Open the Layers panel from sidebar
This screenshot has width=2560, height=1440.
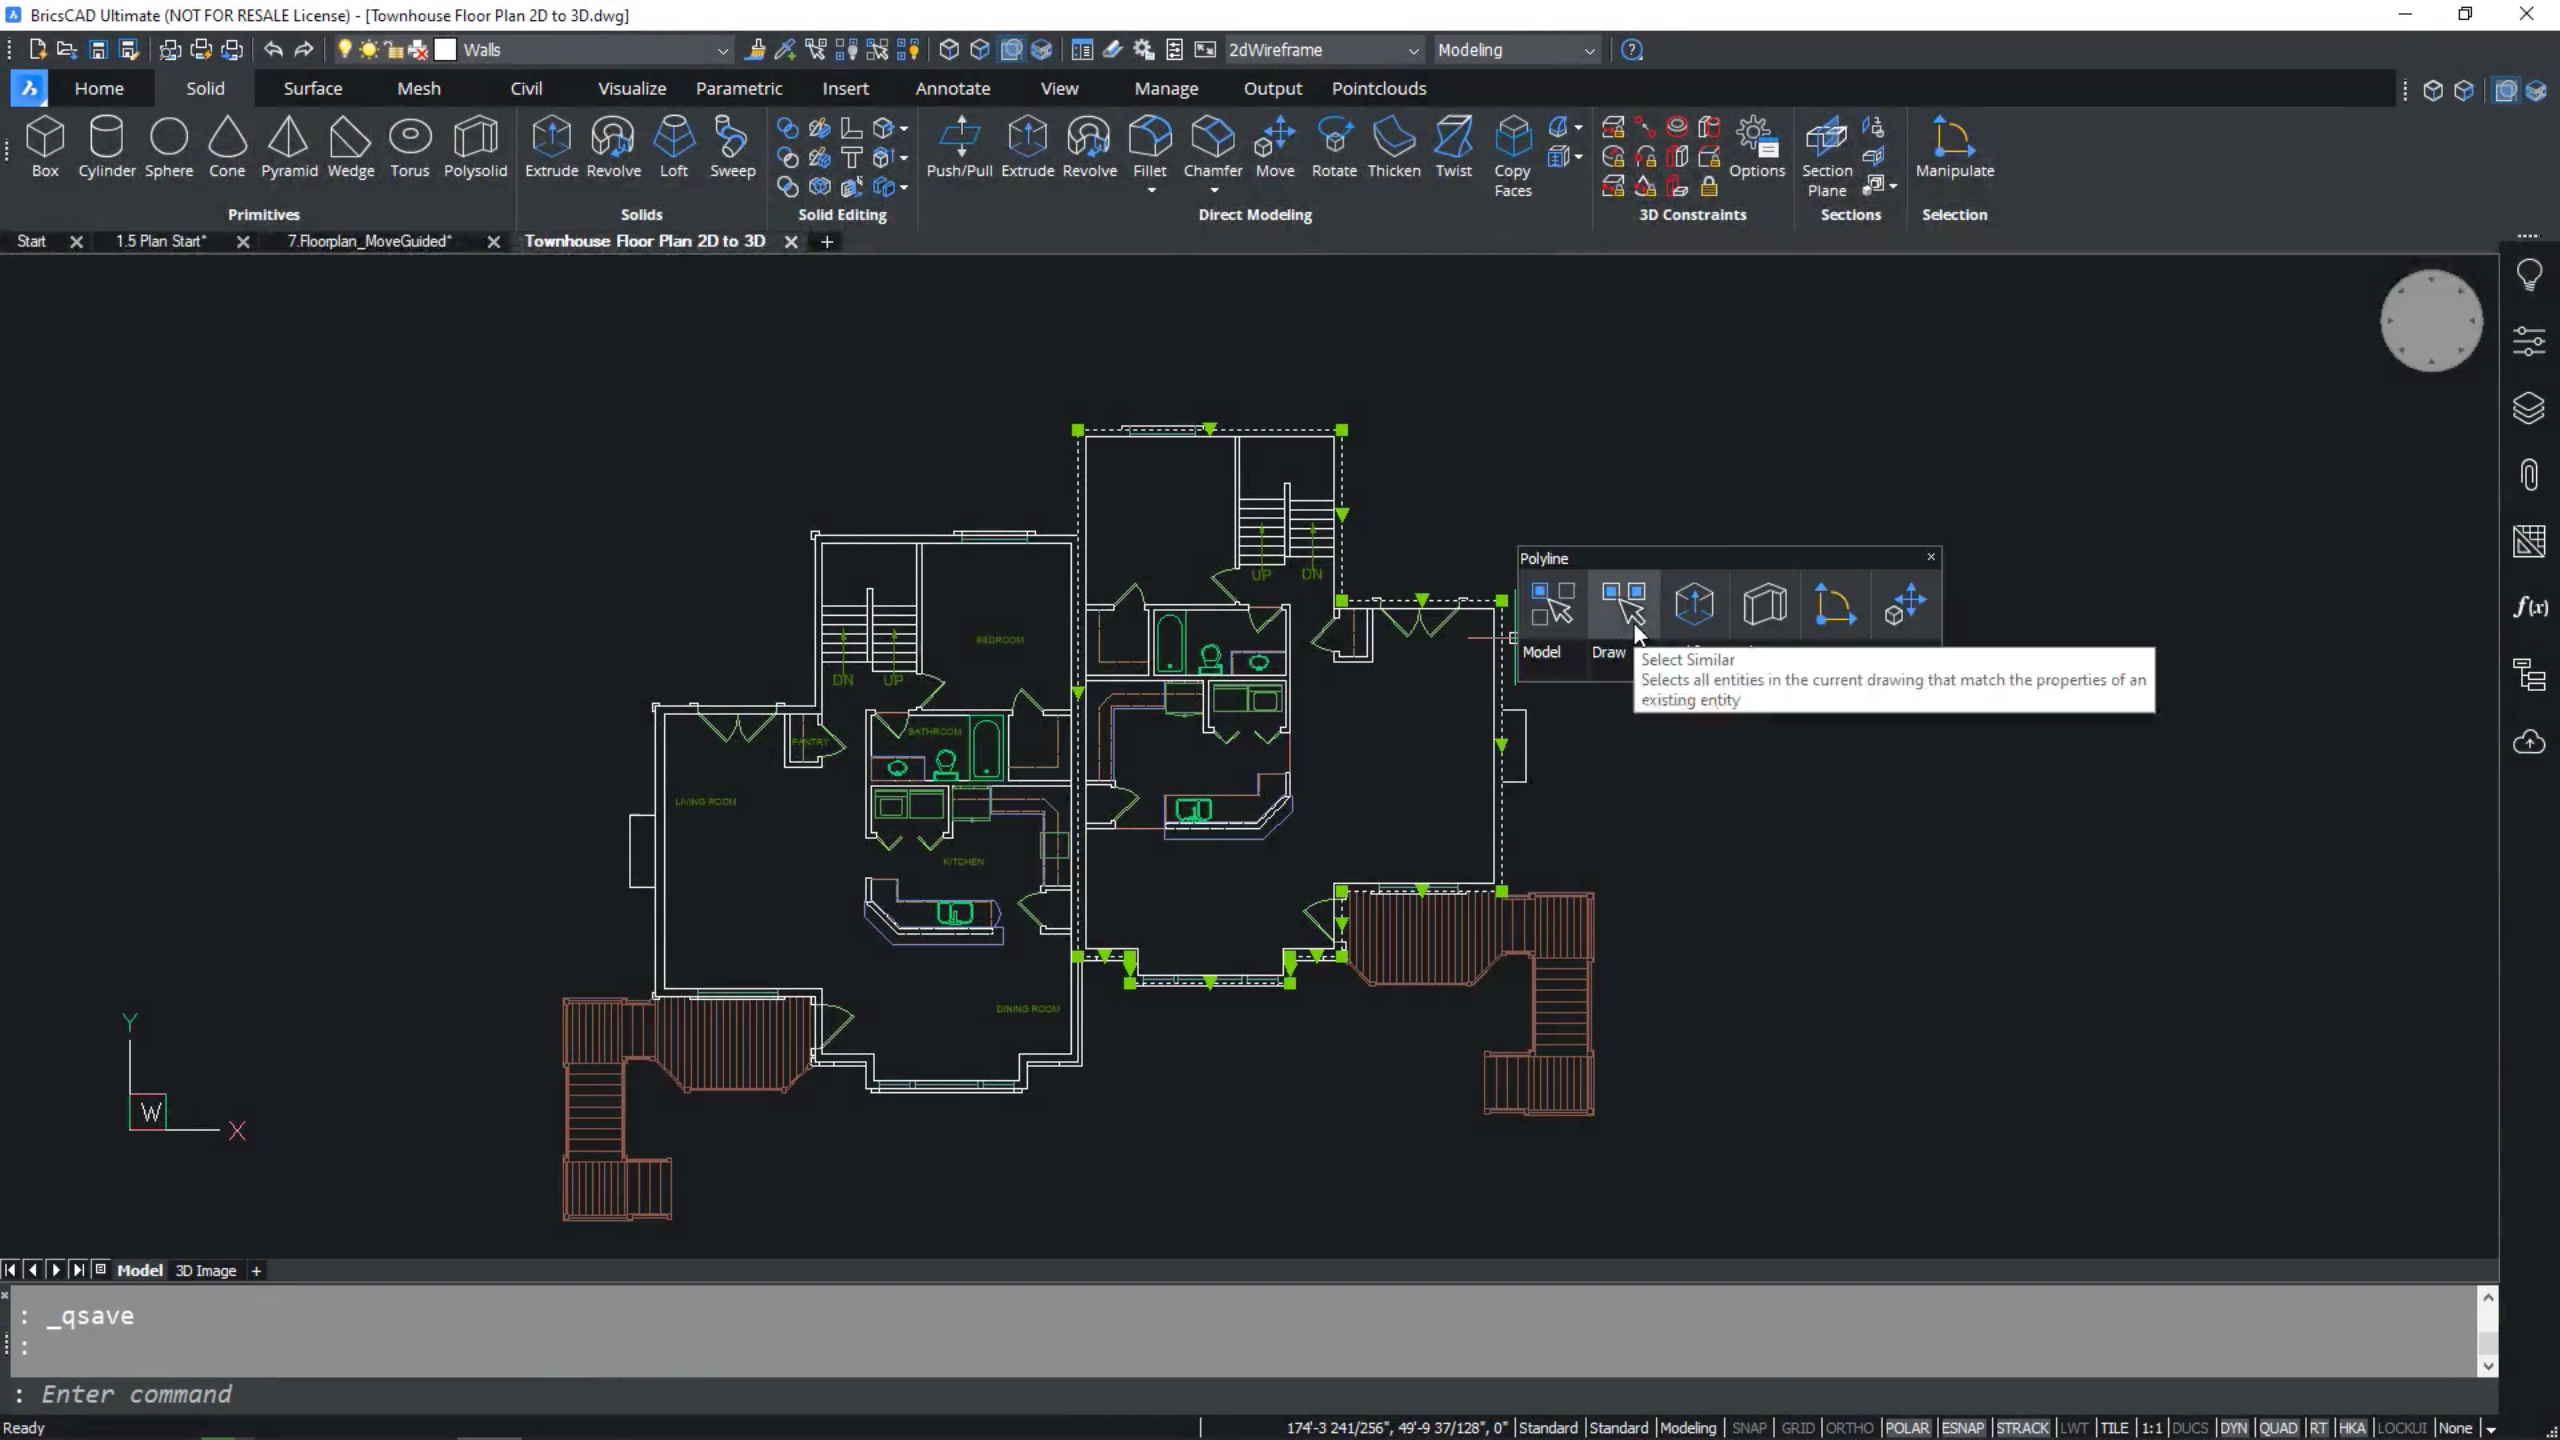2528,408
